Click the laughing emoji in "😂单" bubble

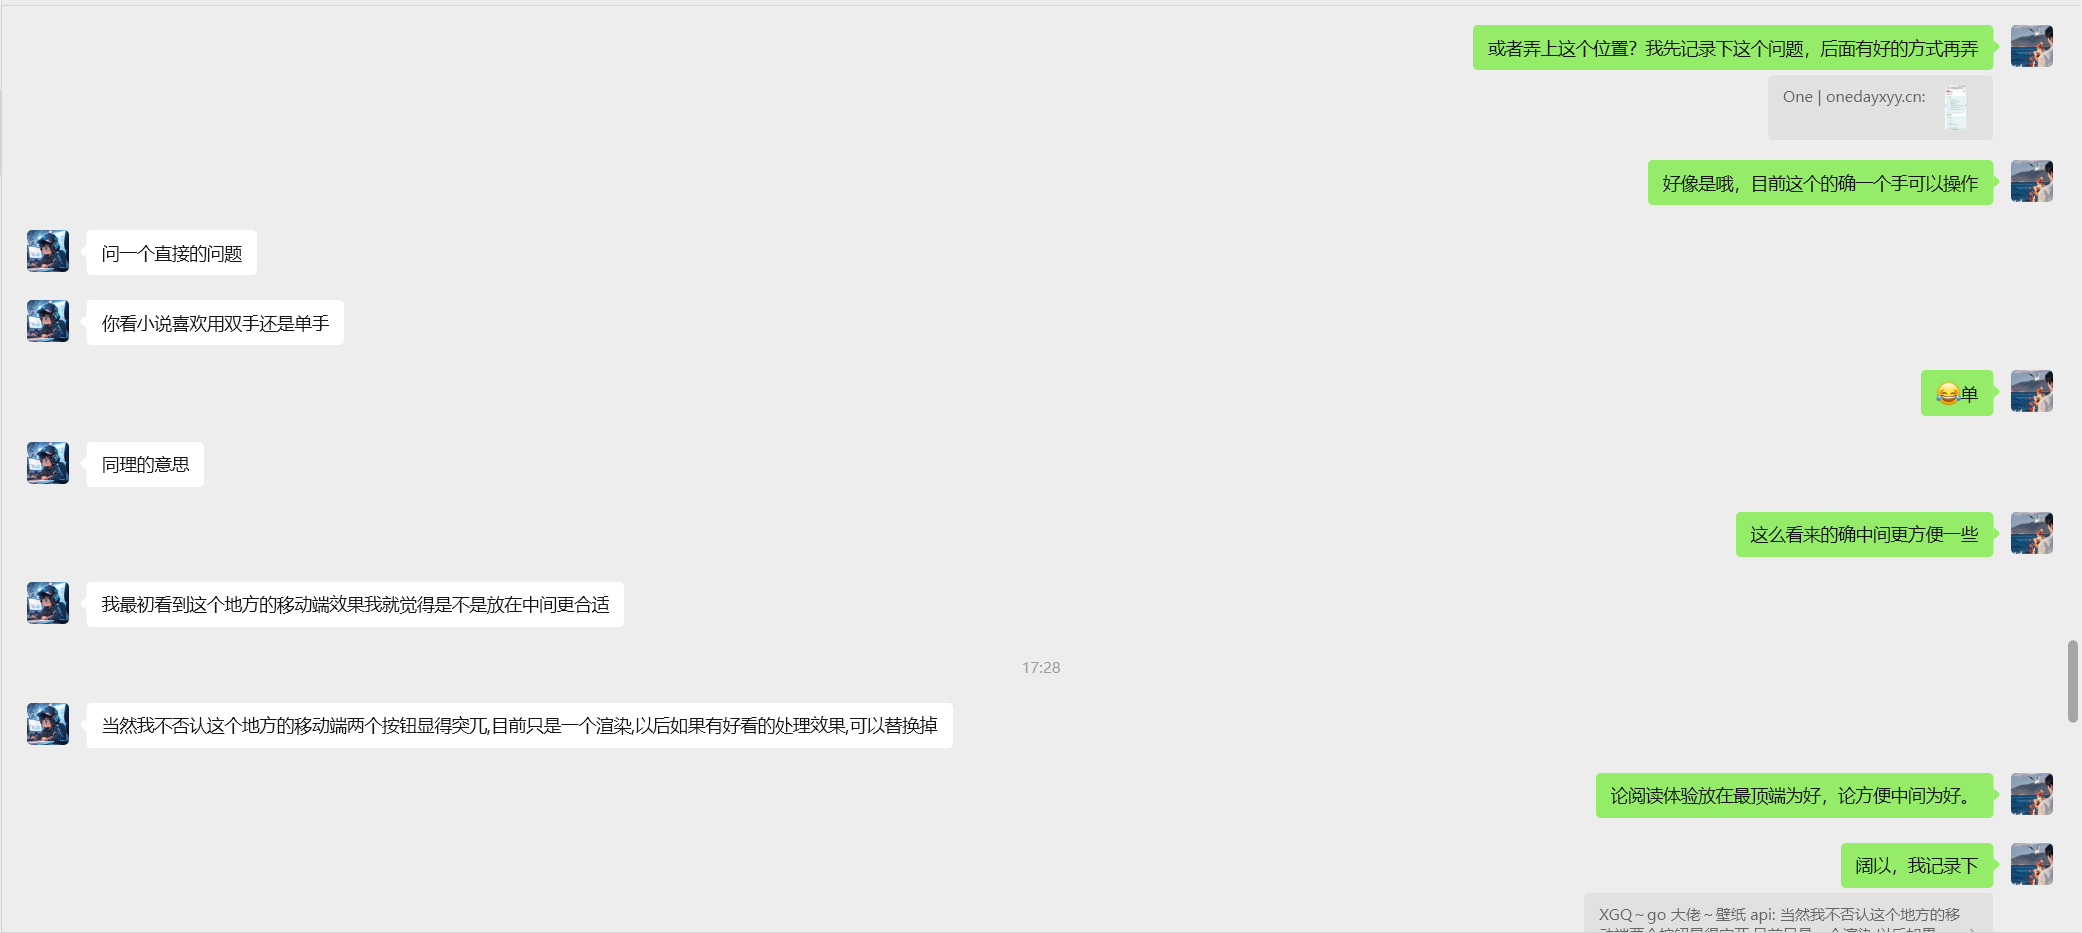click(1947, 394)
